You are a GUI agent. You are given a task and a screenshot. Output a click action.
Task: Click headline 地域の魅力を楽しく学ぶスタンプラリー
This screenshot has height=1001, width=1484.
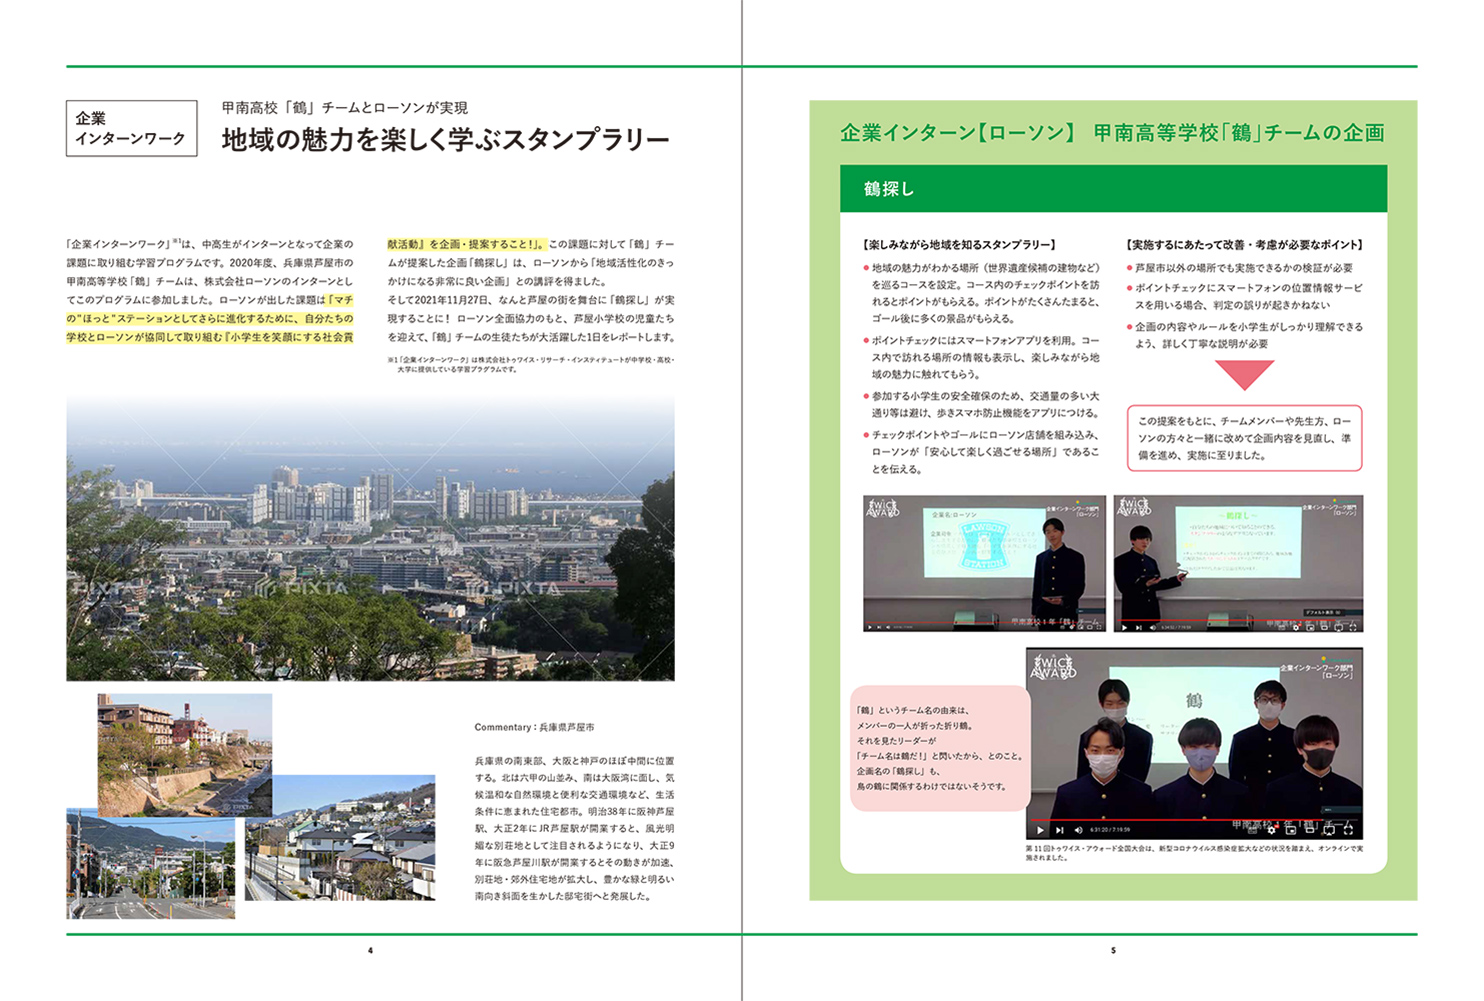(x=445, y=139)
